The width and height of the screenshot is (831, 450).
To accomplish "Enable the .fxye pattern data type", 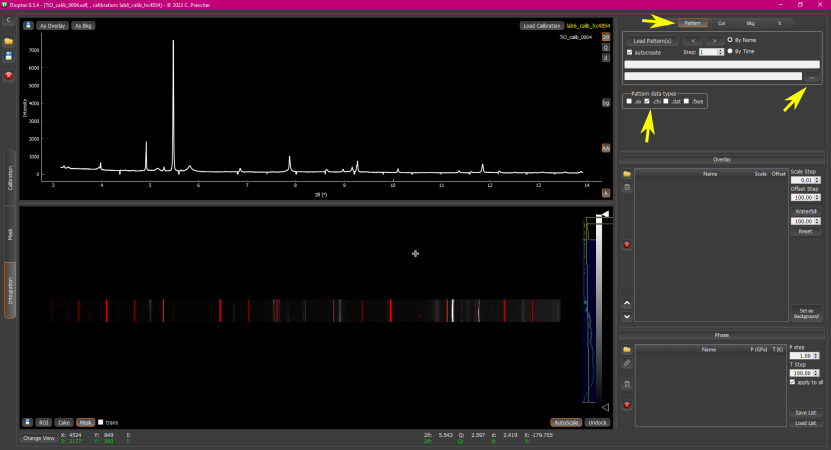I will 686,101.
